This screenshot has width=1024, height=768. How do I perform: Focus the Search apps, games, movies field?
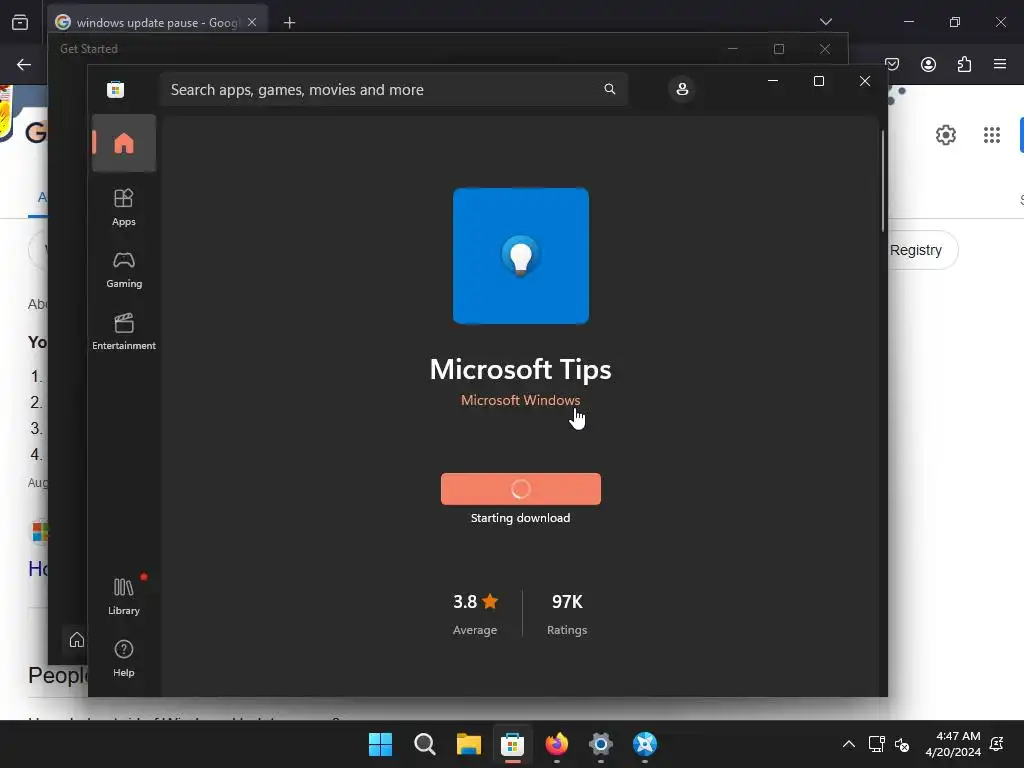point(392,89)
